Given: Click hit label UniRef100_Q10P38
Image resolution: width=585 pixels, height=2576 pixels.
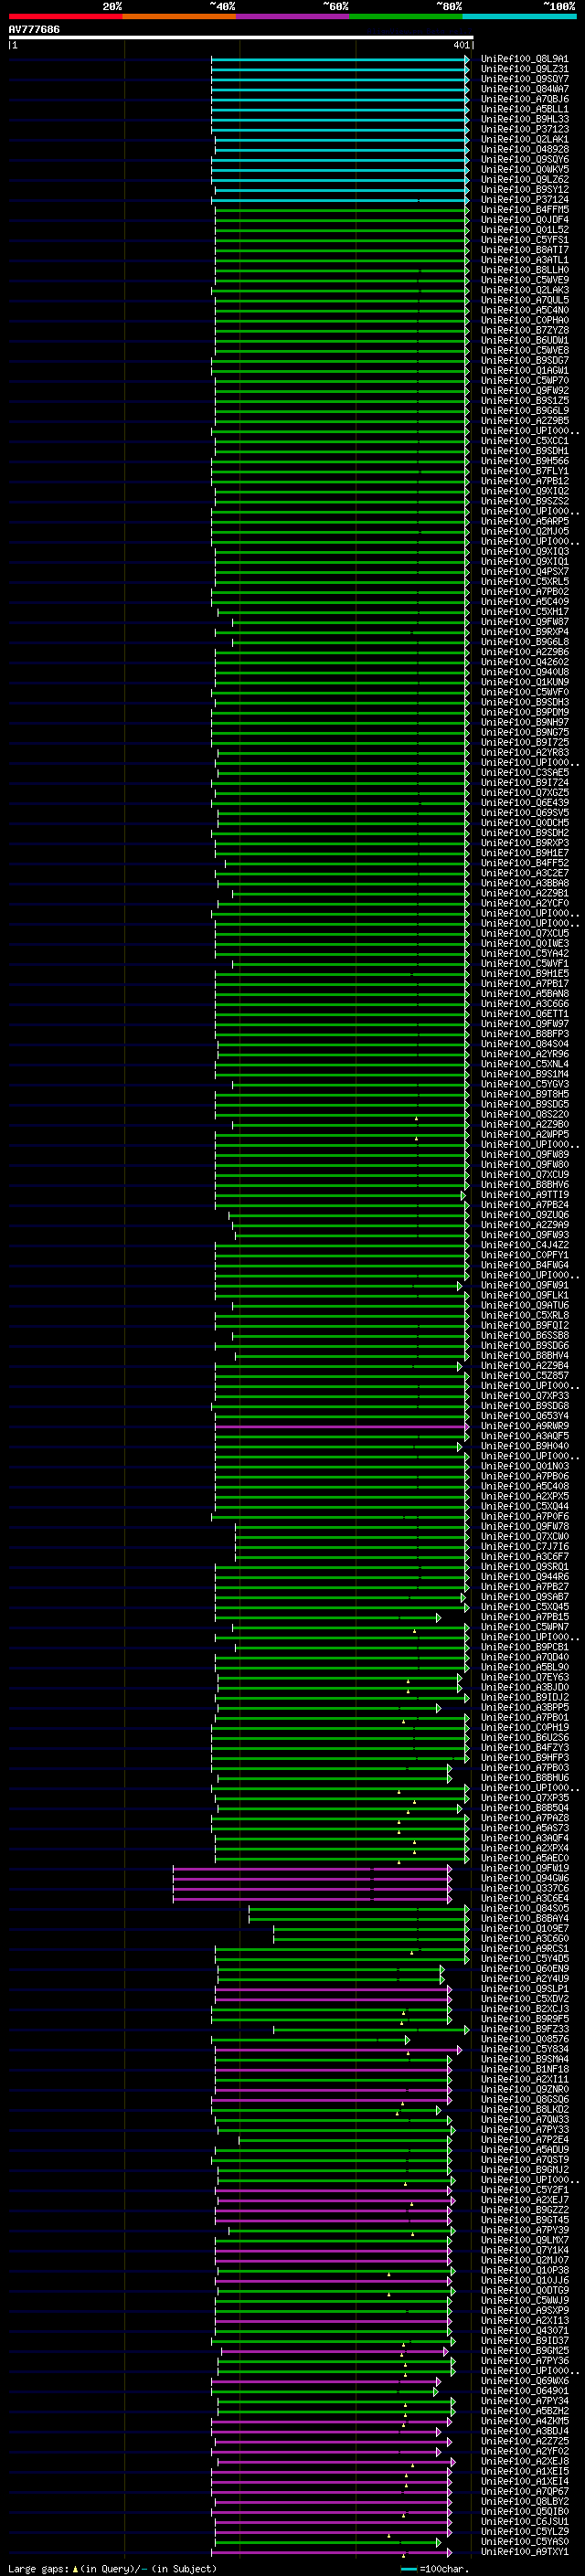Looking at the screenshot, I should click(x=525, y=2270).
